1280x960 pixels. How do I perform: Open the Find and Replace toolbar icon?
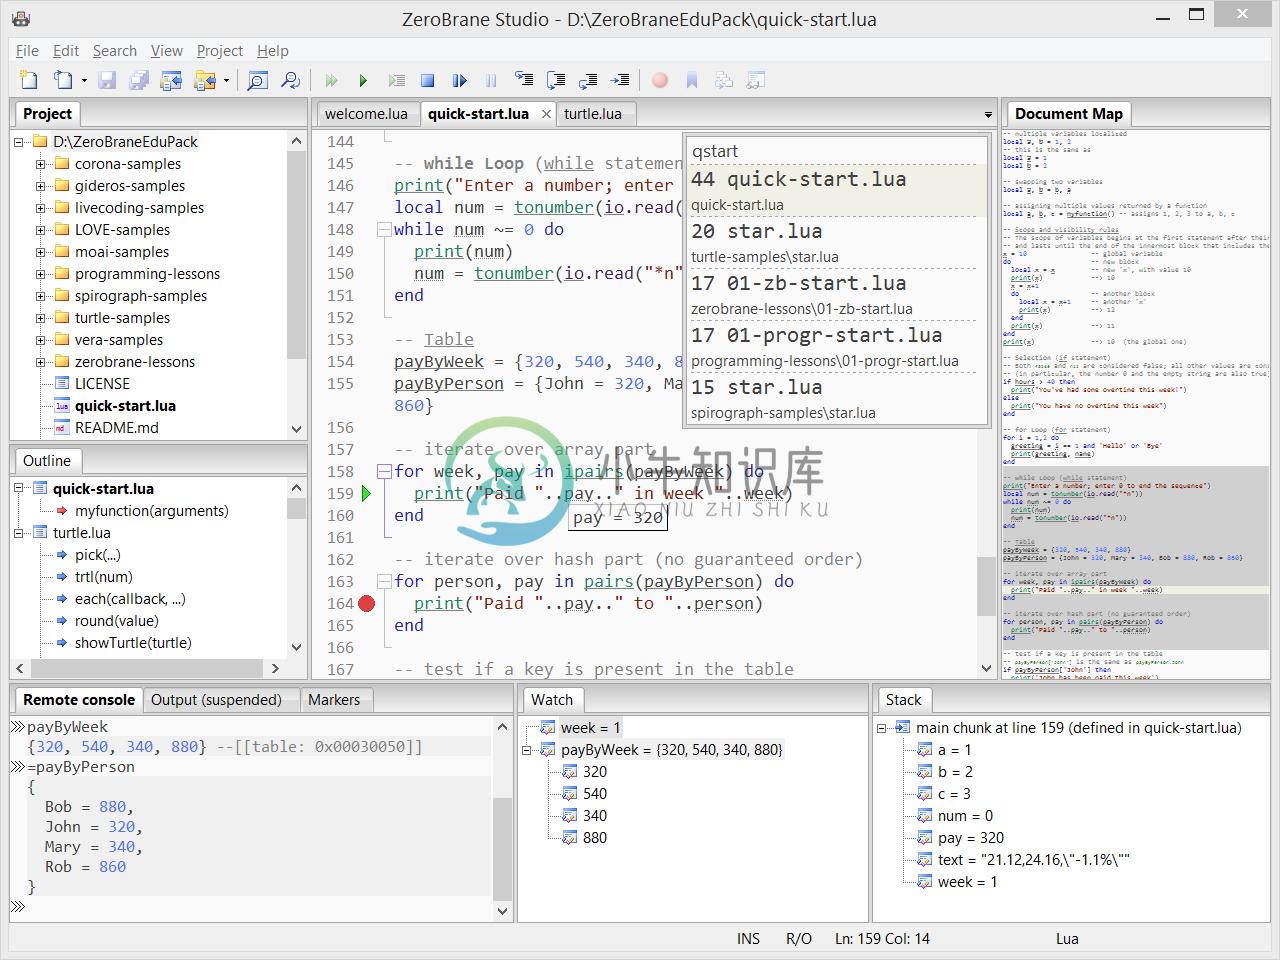click(290, 80)
